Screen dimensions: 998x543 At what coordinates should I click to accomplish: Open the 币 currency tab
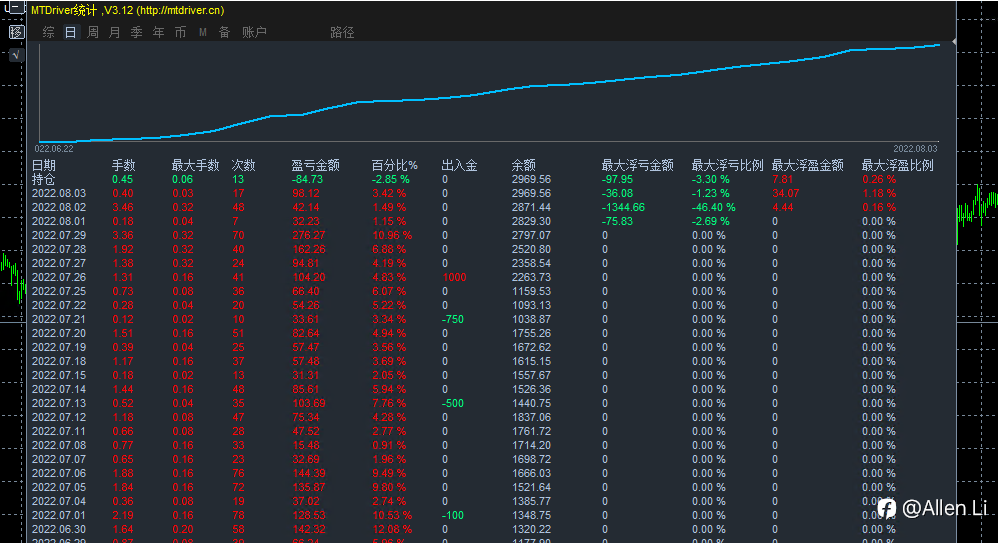point(180,32)
